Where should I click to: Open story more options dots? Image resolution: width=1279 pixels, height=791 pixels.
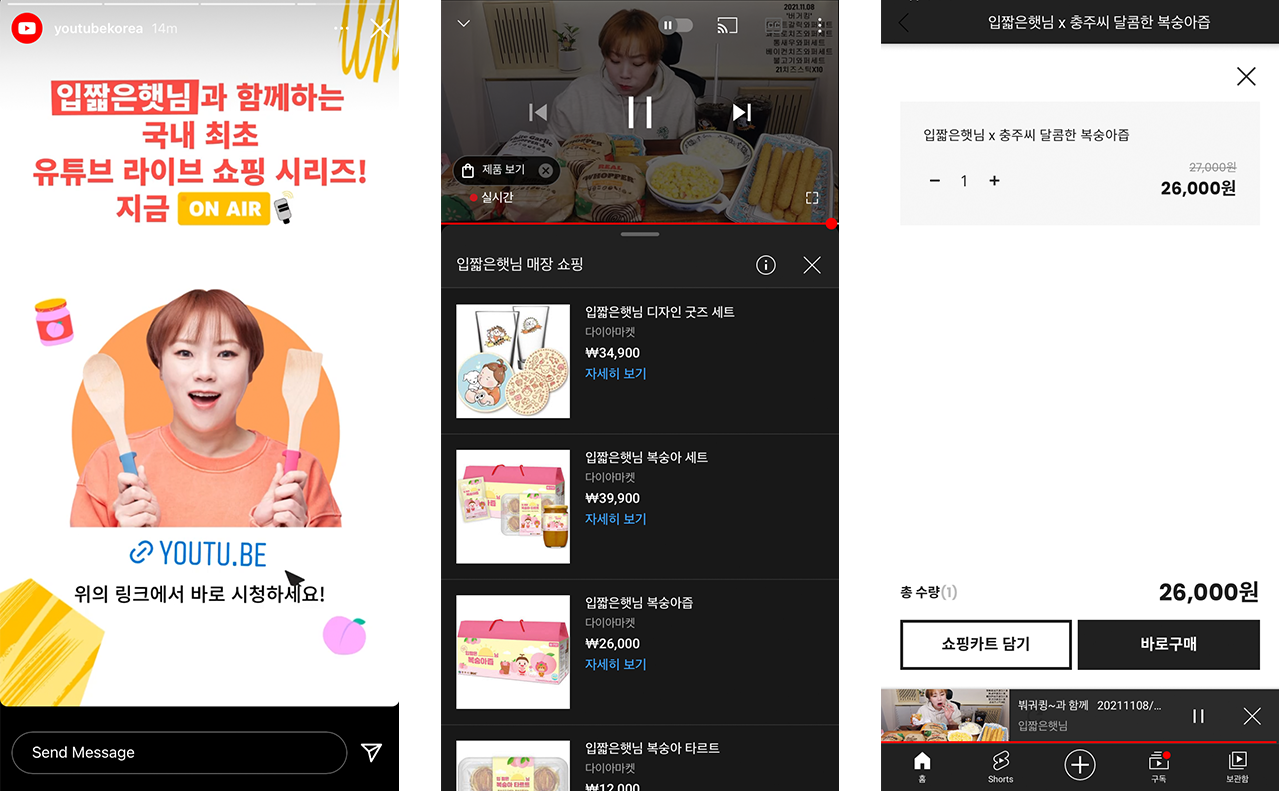342,28
